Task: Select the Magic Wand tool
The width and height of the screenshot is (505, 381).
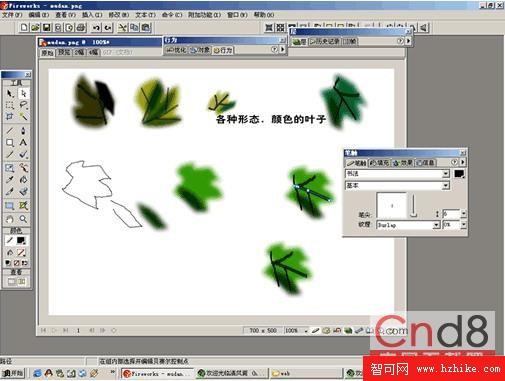Action: pyautogui.click(x=23, y=117)
